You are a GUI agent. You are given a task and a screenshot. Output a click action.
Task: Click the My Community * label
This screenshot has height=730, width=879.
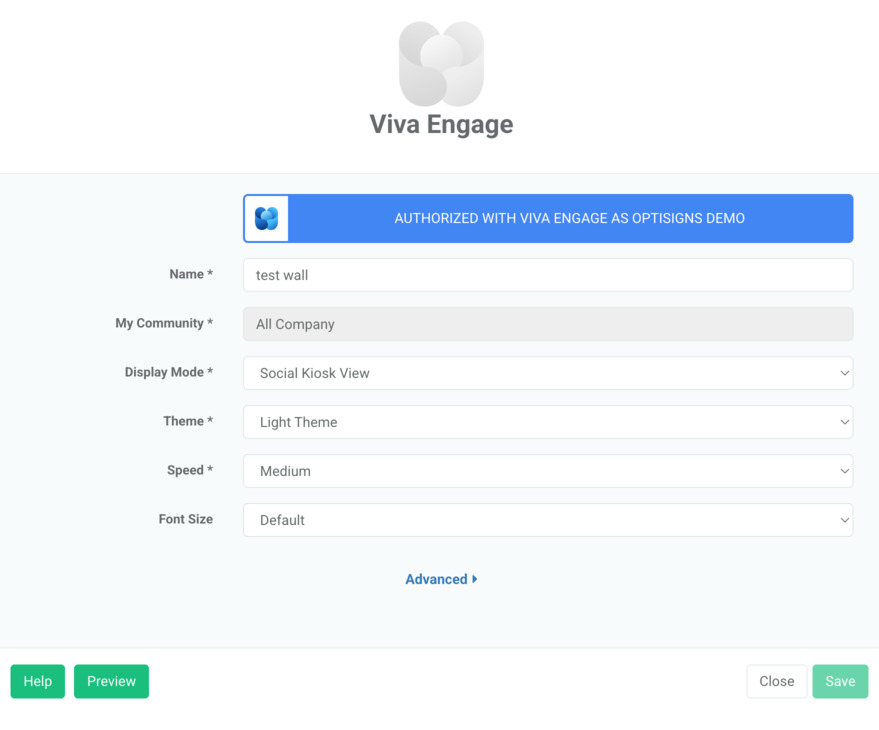click(164, 323)
